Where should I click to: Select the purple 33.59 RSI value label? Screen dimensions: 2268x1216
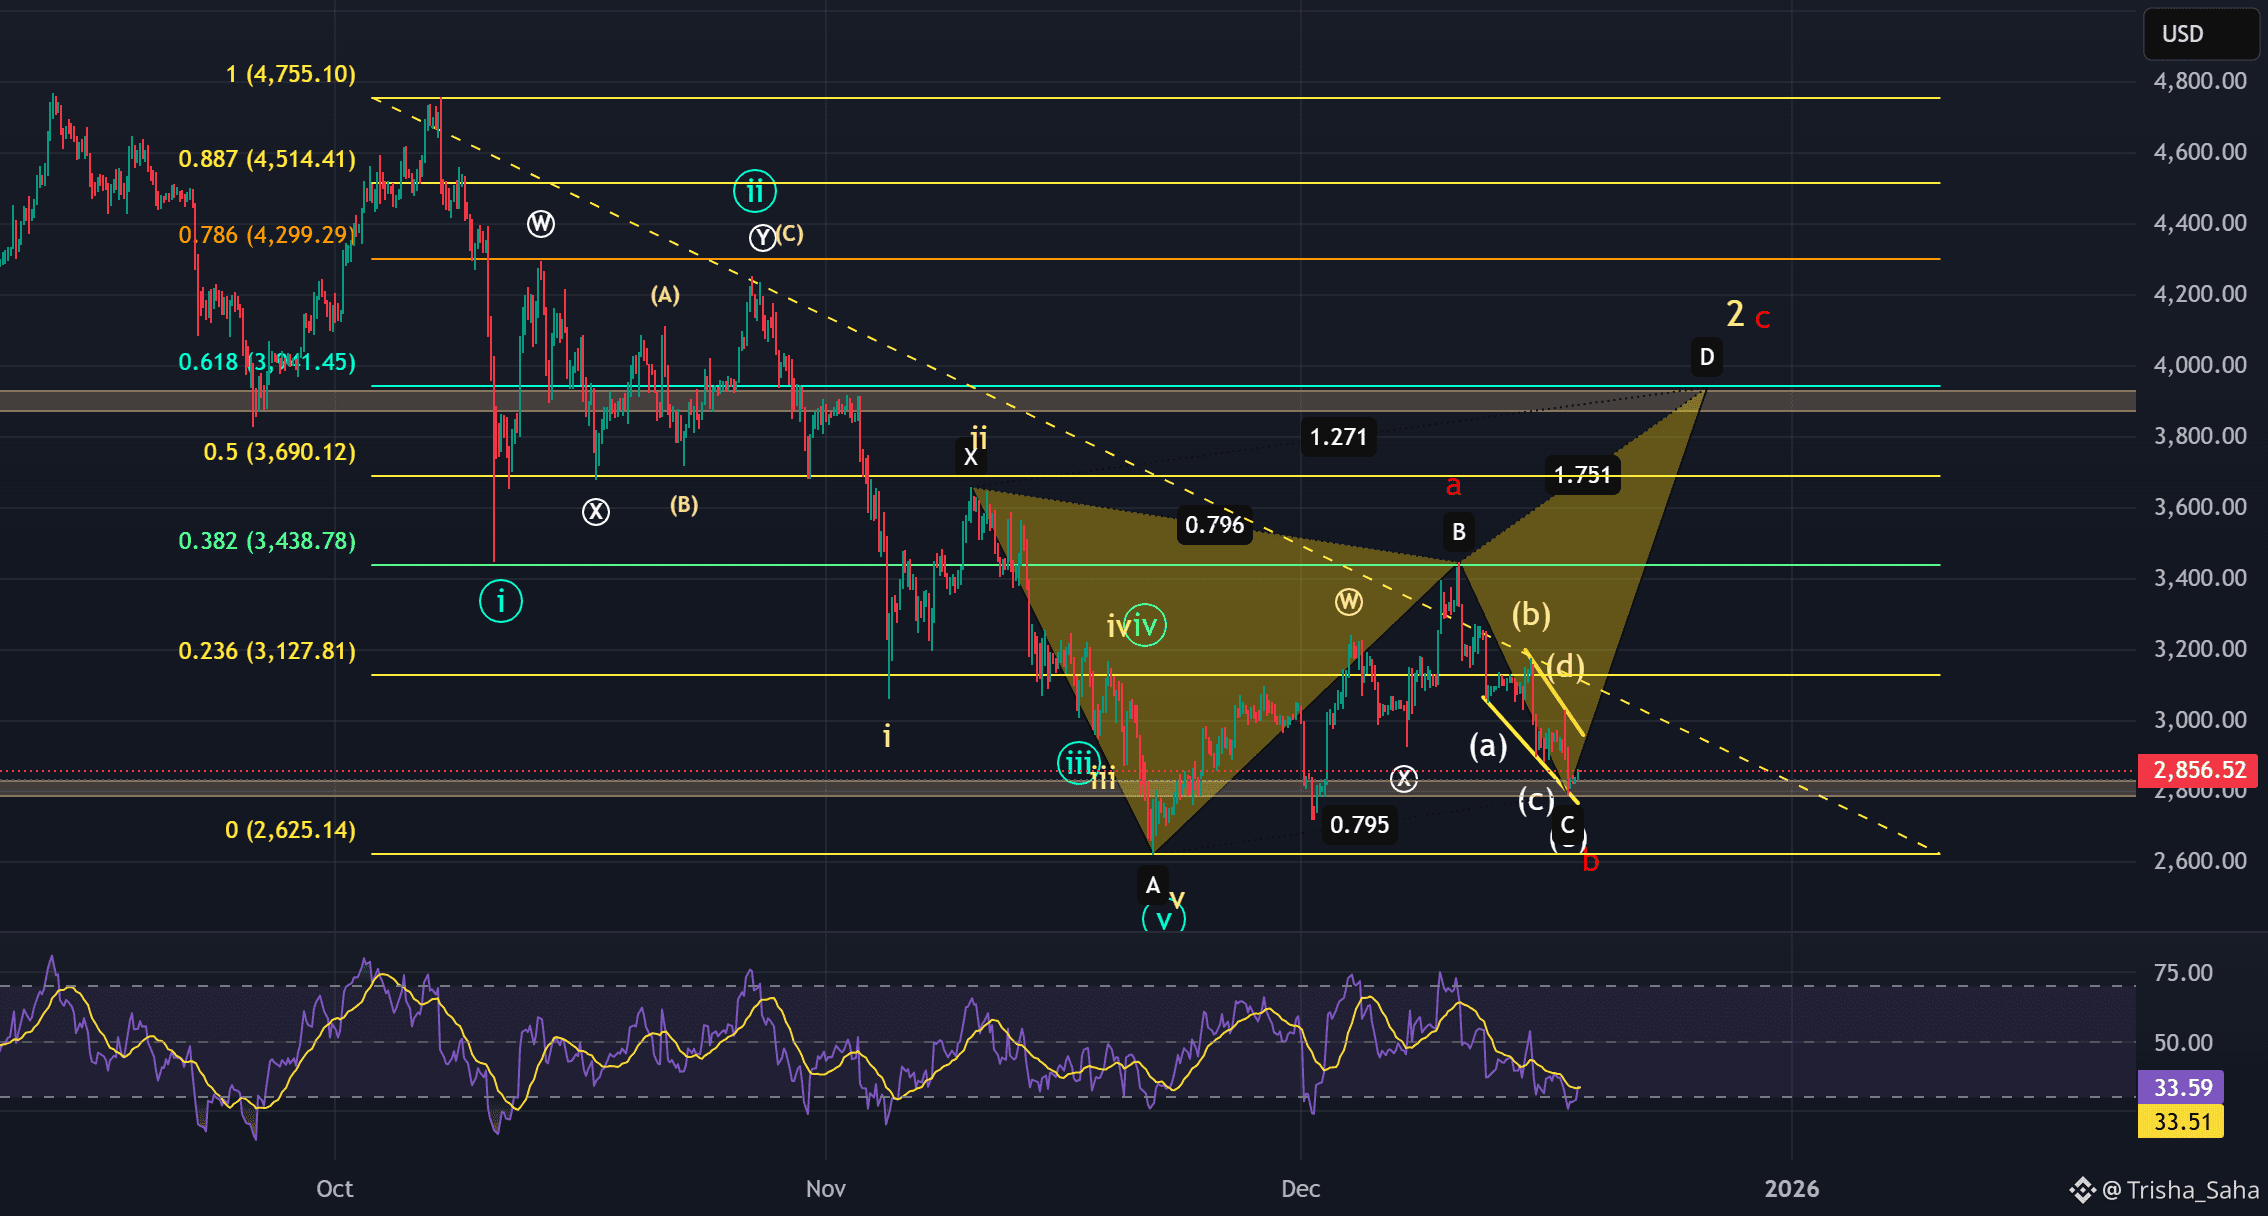(2182, 1087)
